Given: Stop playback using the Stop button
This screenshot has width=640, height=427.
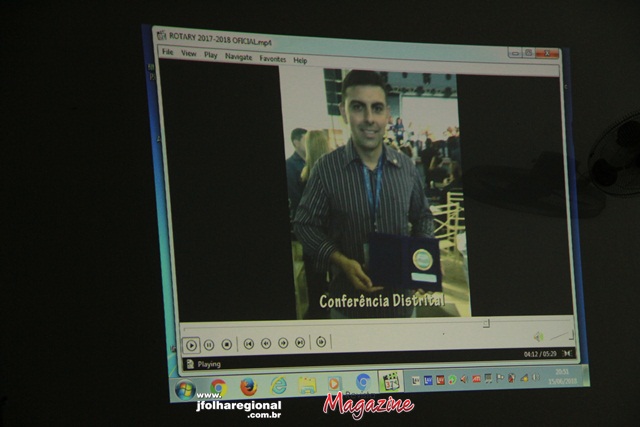Looking at the screenshot, I should pyautogui.click(x=227, y=345).
